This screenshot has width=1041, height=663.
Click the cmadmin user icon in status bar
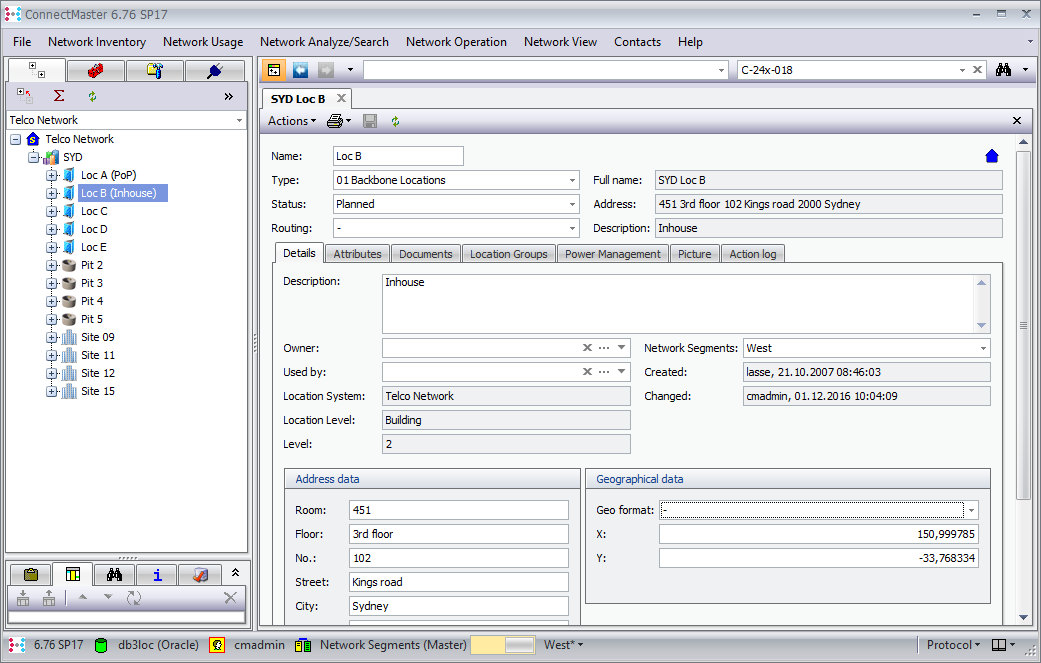coord(216,645)
